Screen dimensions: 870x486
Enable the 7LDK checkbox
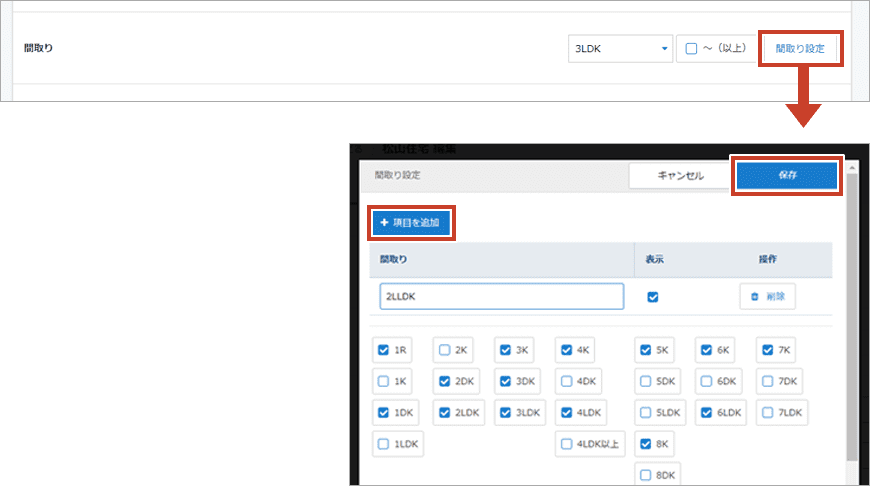click(x=767, y=412)
